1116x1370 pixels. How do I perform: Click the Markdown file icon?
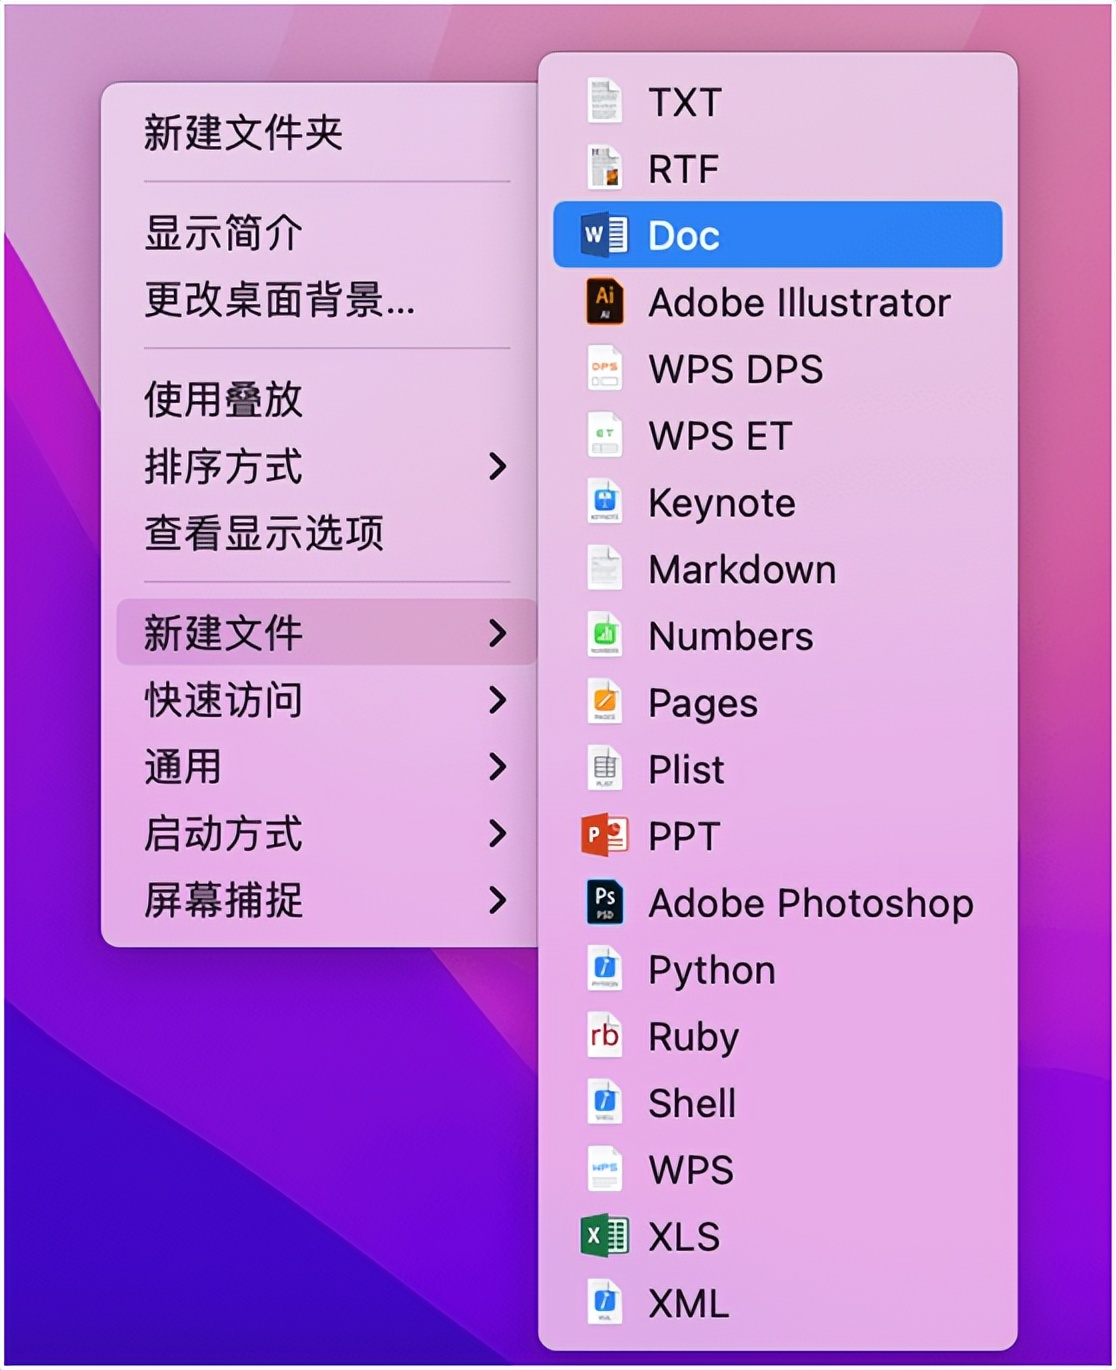[x=604, y=569]
